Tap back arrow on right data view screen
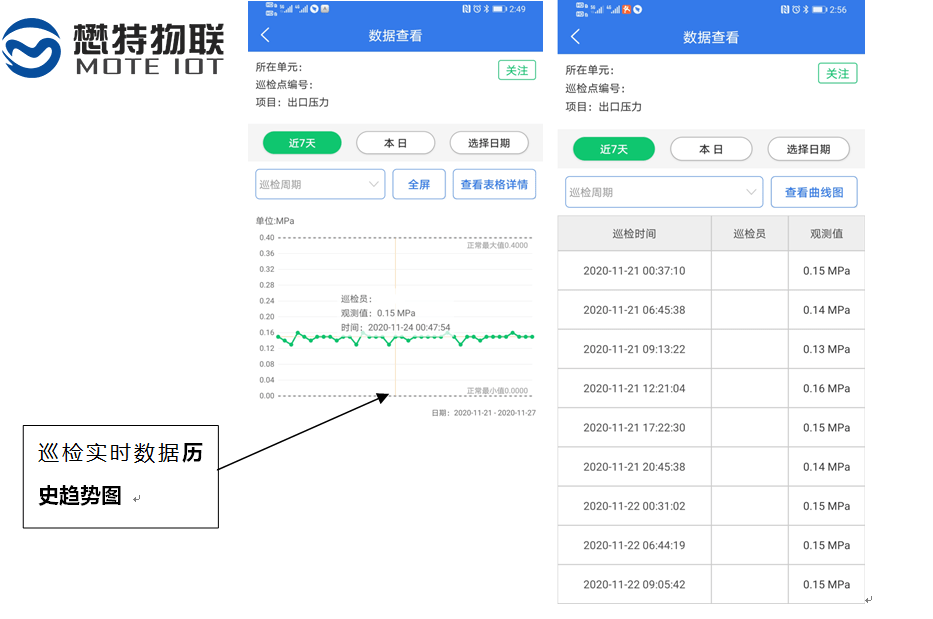The image size is (933, 619). click(x=575, y=37)
